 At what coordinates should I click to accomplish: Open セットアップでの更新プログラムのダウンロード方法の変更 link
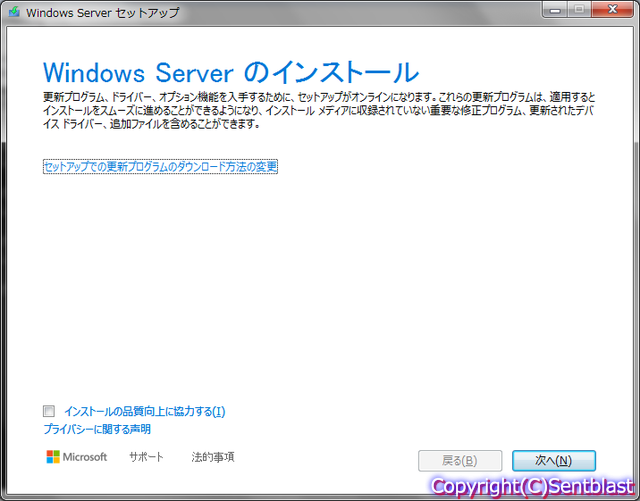click(160, 167)
